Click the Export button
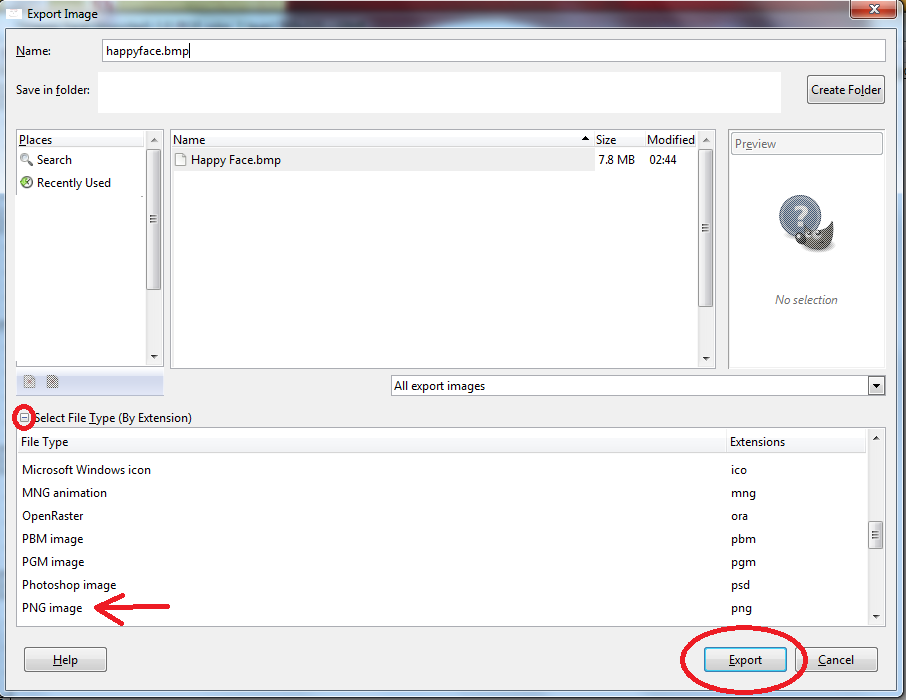Image resolution: width=906 pixels, height=700 pixels. click(745, 660)
